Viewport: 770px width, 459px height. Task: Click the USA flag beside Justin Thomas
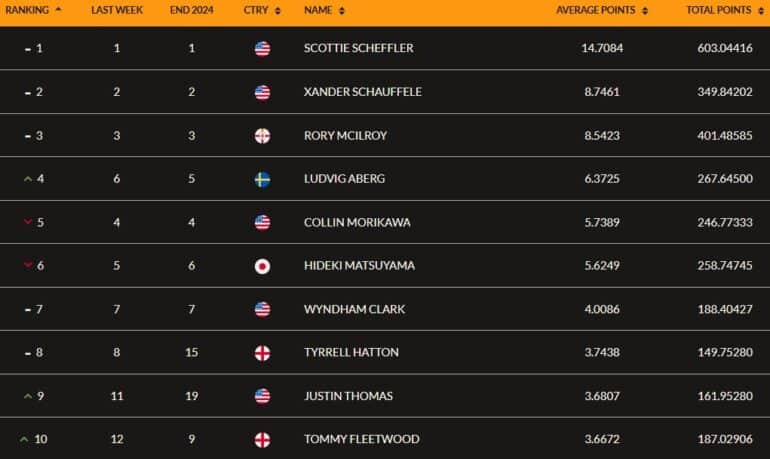click(x=262, y=396)
